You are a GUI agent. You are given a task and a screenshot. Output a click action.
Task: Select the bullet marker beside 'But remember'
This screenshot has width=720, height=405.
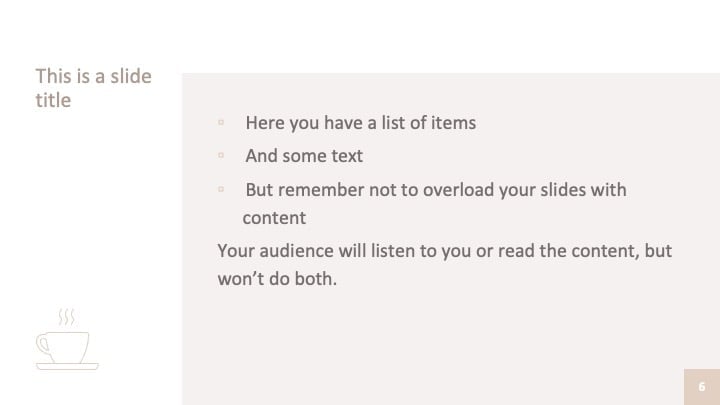(221, 189)
